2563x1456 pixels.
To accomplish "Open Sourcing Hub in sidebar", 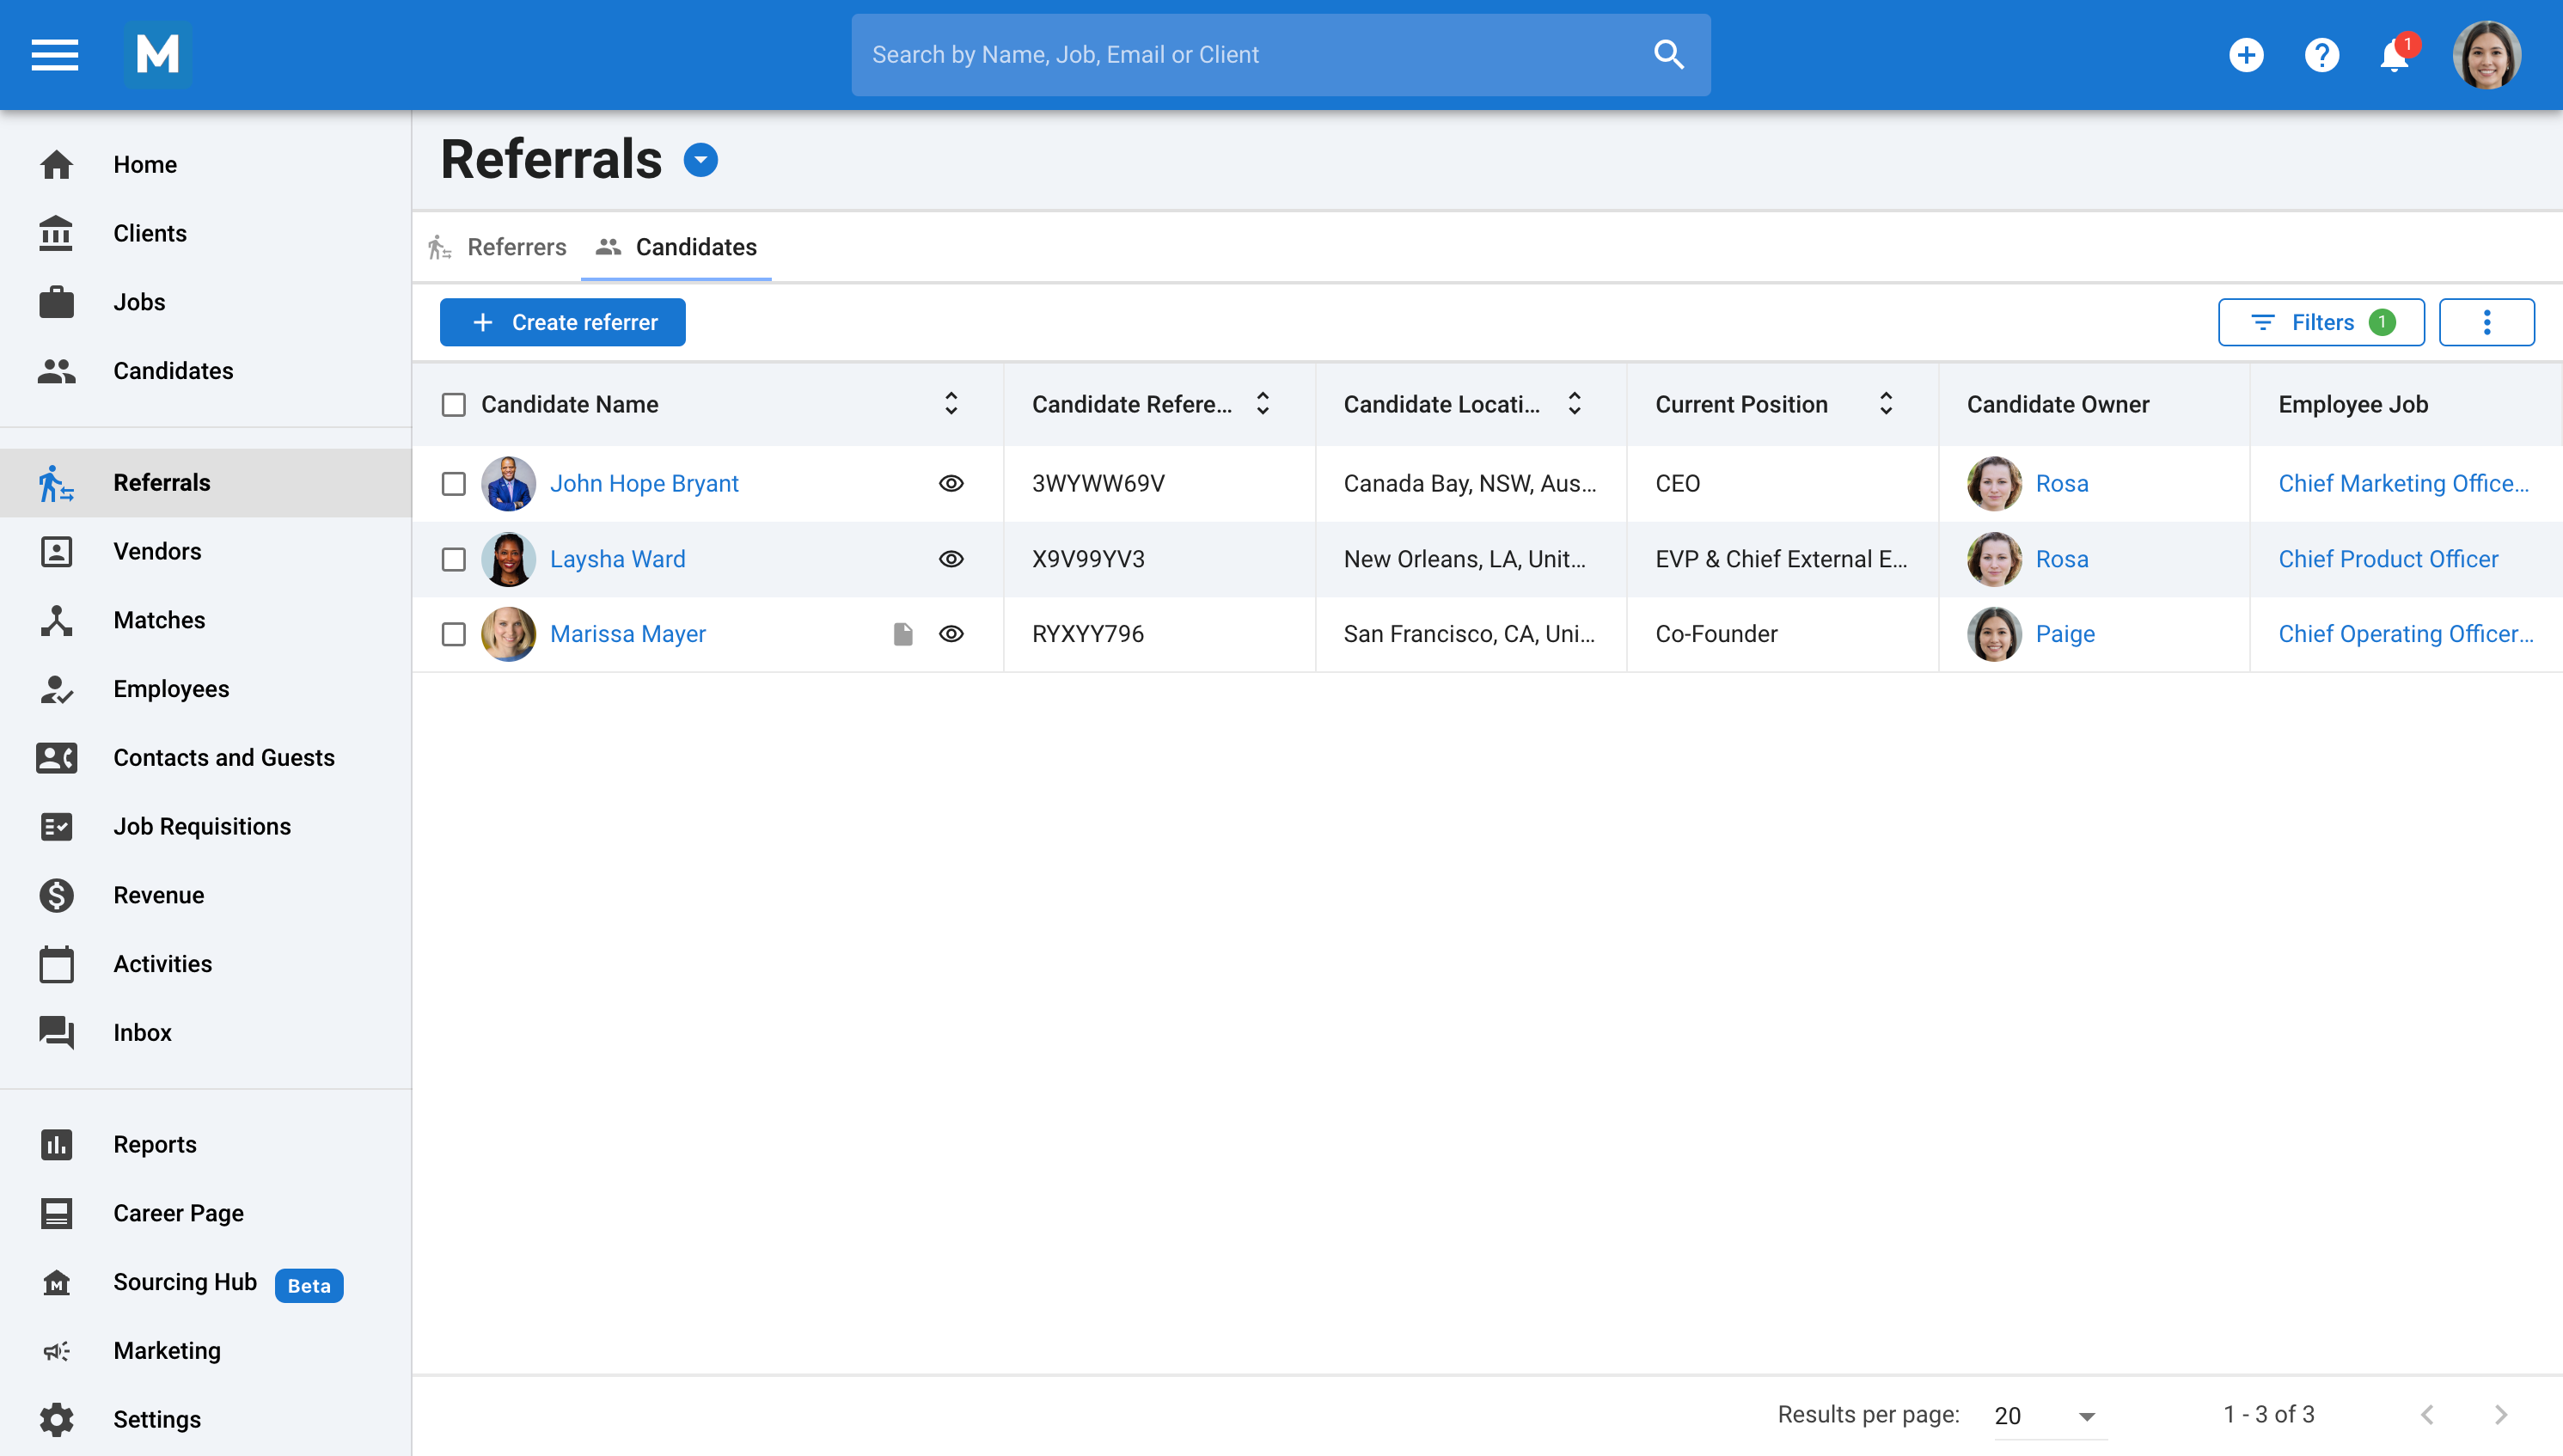I will pyautogui.click(x=185, y=1282).
